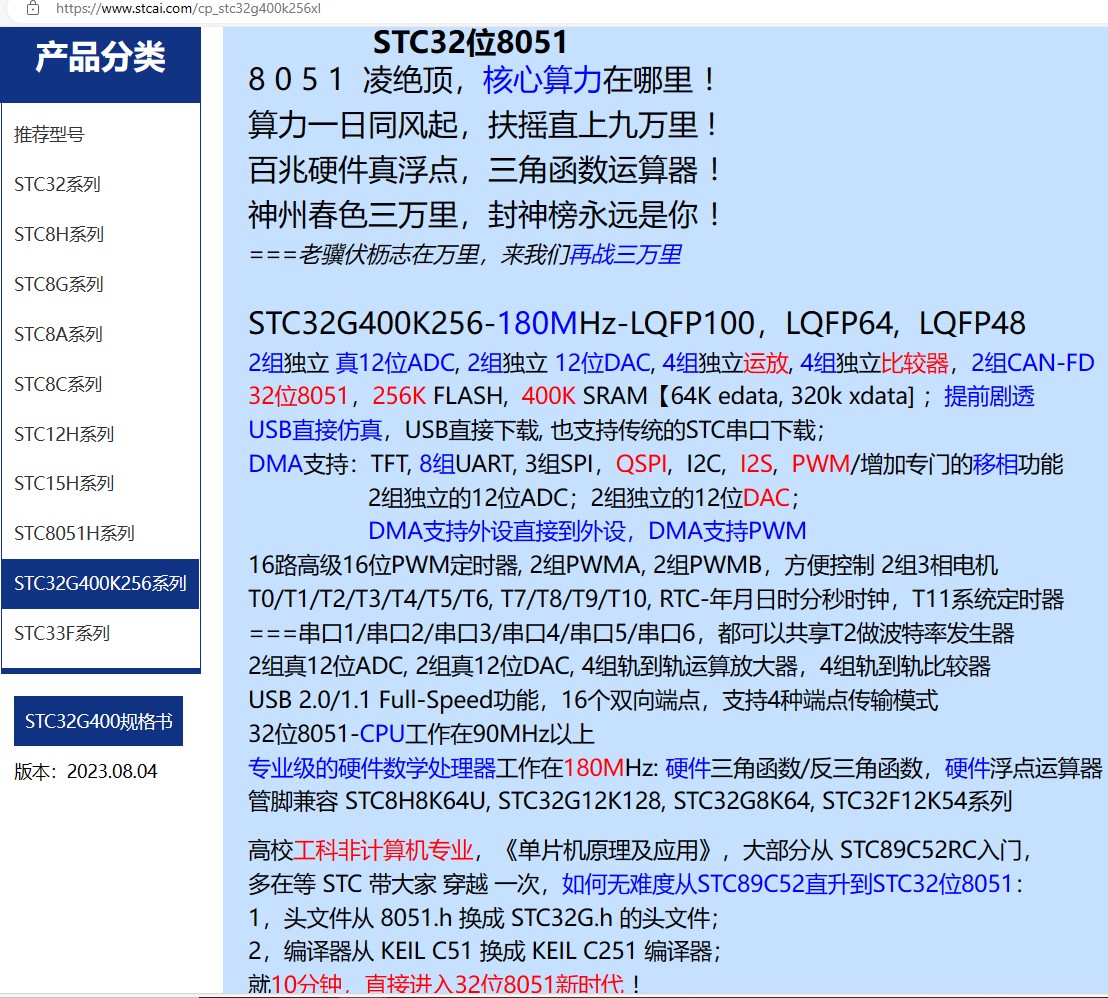Click 专业级的硬件数学处理器 blue text
This screenshot has height=998, width=1108.
click(372, 768)
